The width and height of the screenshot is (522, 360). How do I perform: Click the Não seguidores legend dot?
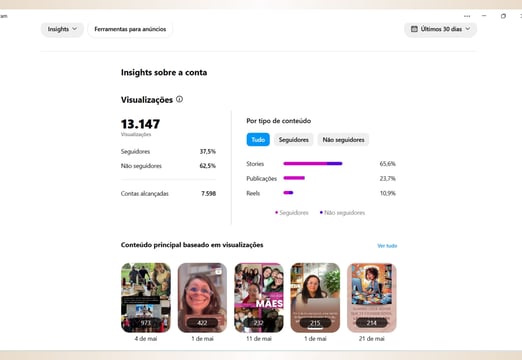click(321, 212)
